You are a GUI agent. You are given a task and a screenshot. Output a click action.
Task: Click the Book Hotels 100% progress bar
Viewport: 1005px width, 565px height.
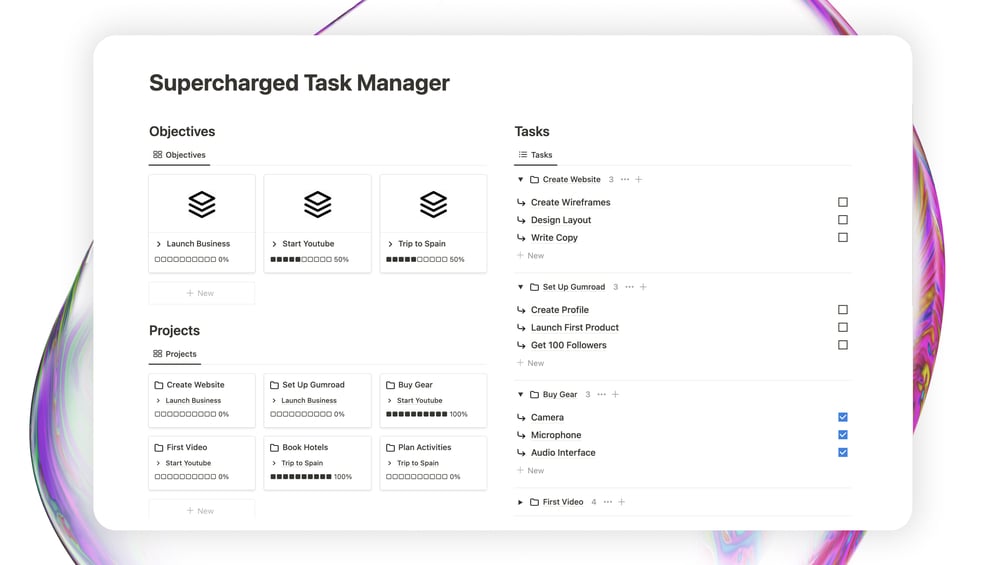point(301,477)
